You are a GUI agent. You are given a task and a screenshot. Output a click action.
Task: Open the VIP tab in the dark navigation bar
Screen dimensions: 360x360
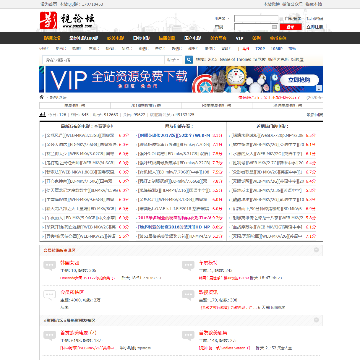pos(239,38)
